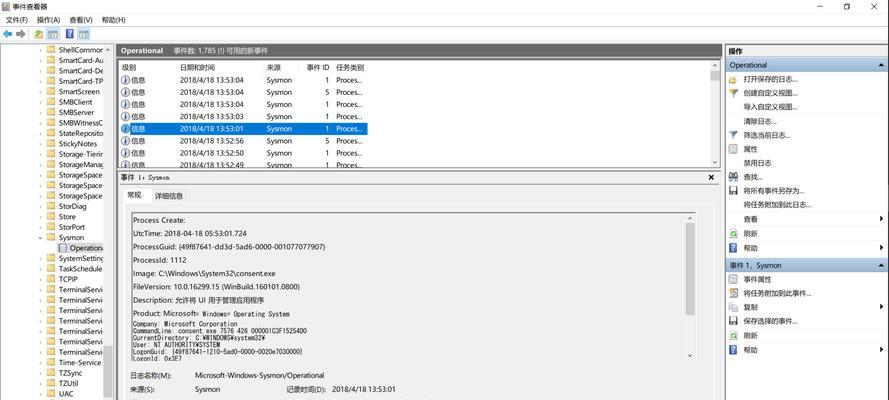889x400 pixels.
Task: Click the refresh icon in the 事件 1 Sysmon section
Action: (x=733, y=335)
